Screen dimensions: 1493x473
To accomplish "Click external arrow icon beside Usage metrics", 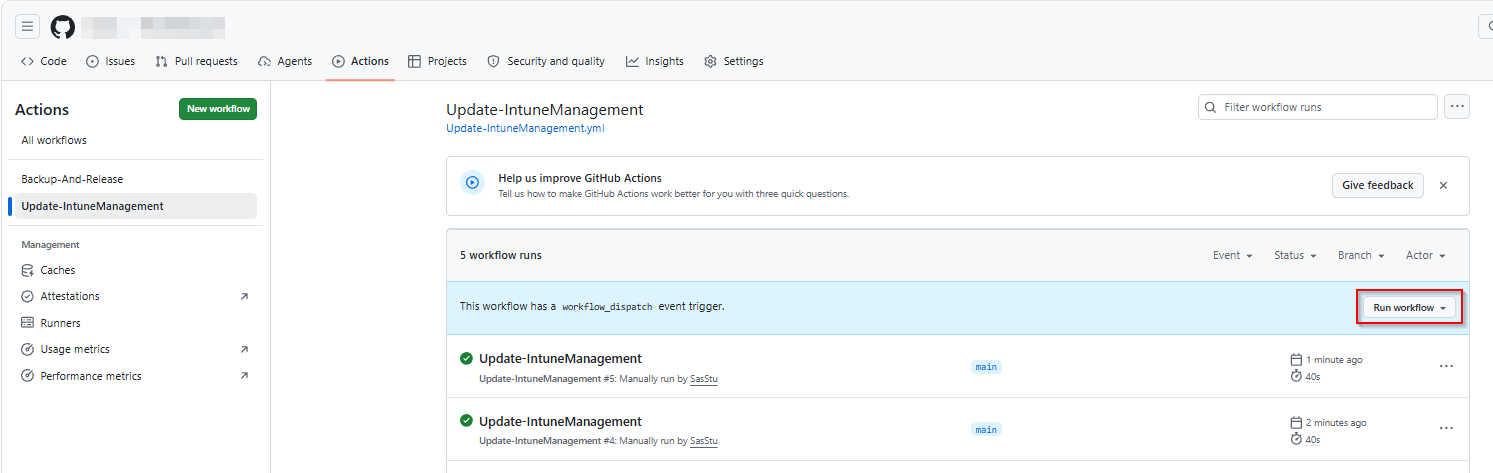I will [244, 350].
